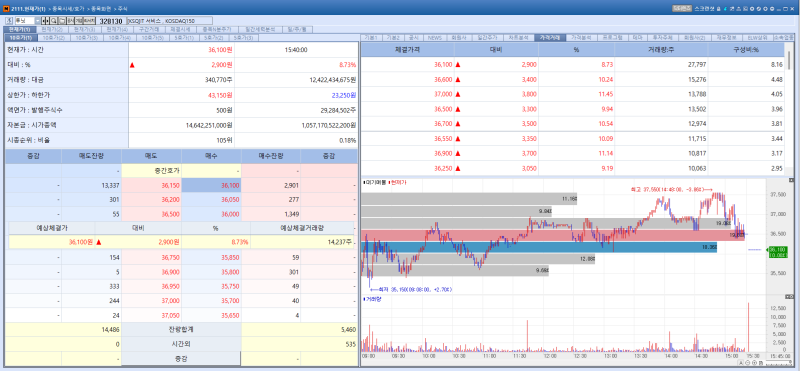Click the 중간호가 cell
The width and height of the screenshot is (800, 371).
point(152,170)
